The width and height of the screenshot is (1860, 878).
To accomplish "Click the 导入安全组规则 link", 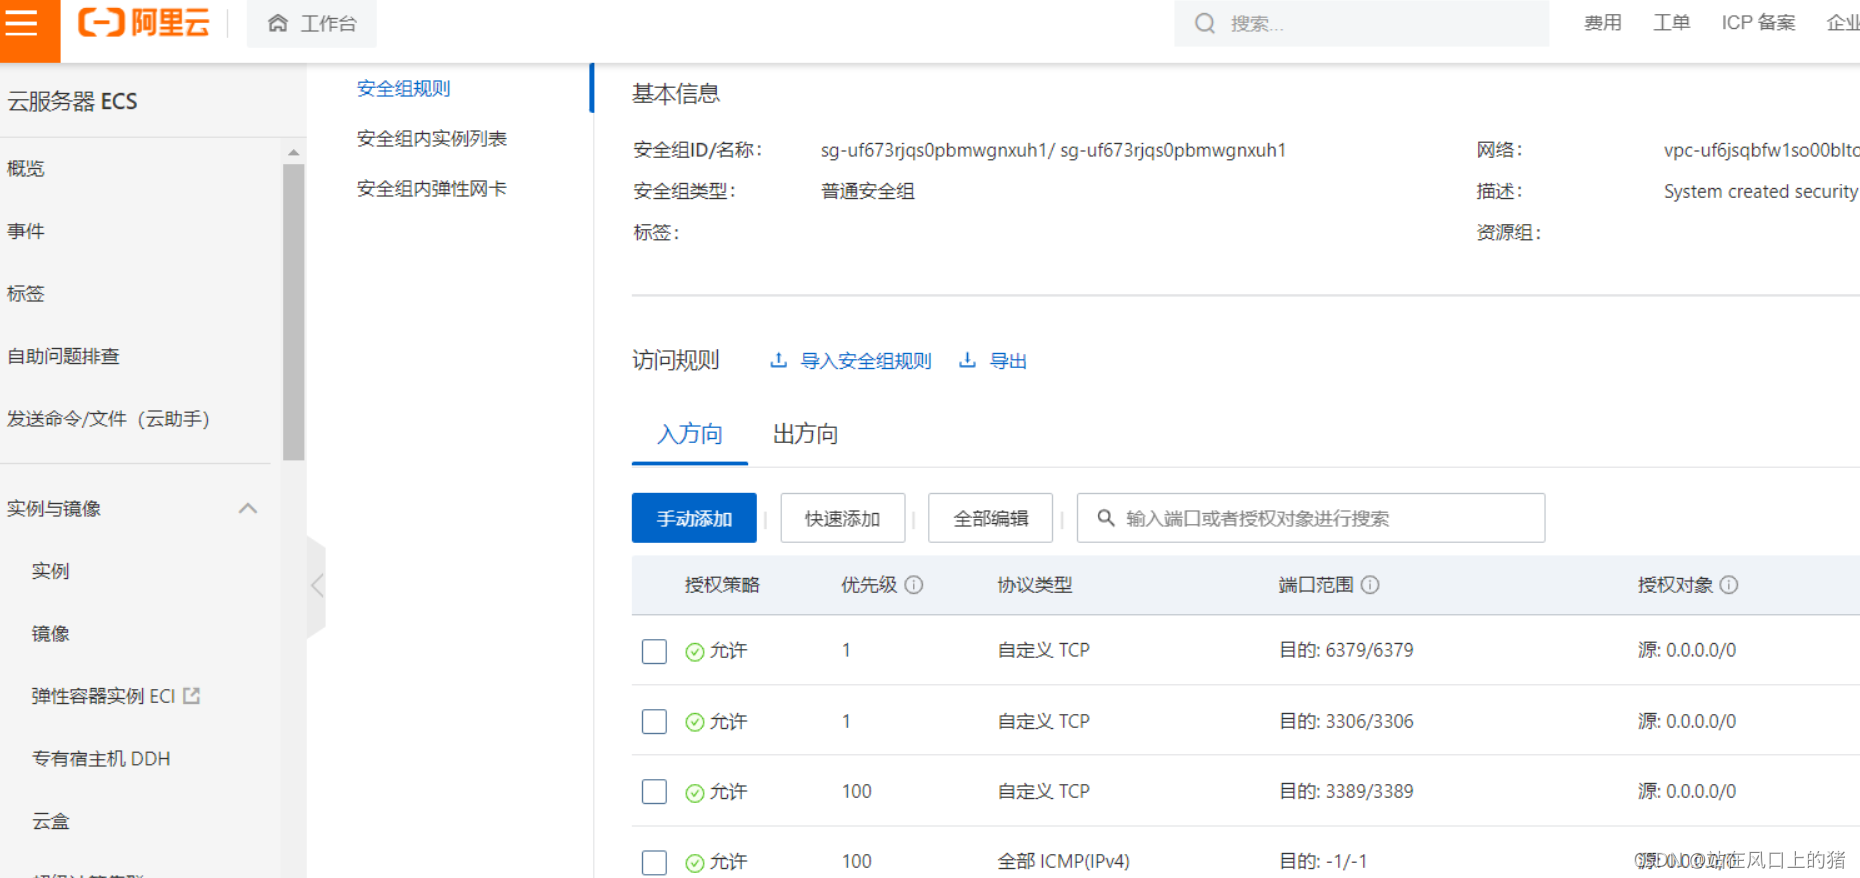I will click(x=866, y=361).
